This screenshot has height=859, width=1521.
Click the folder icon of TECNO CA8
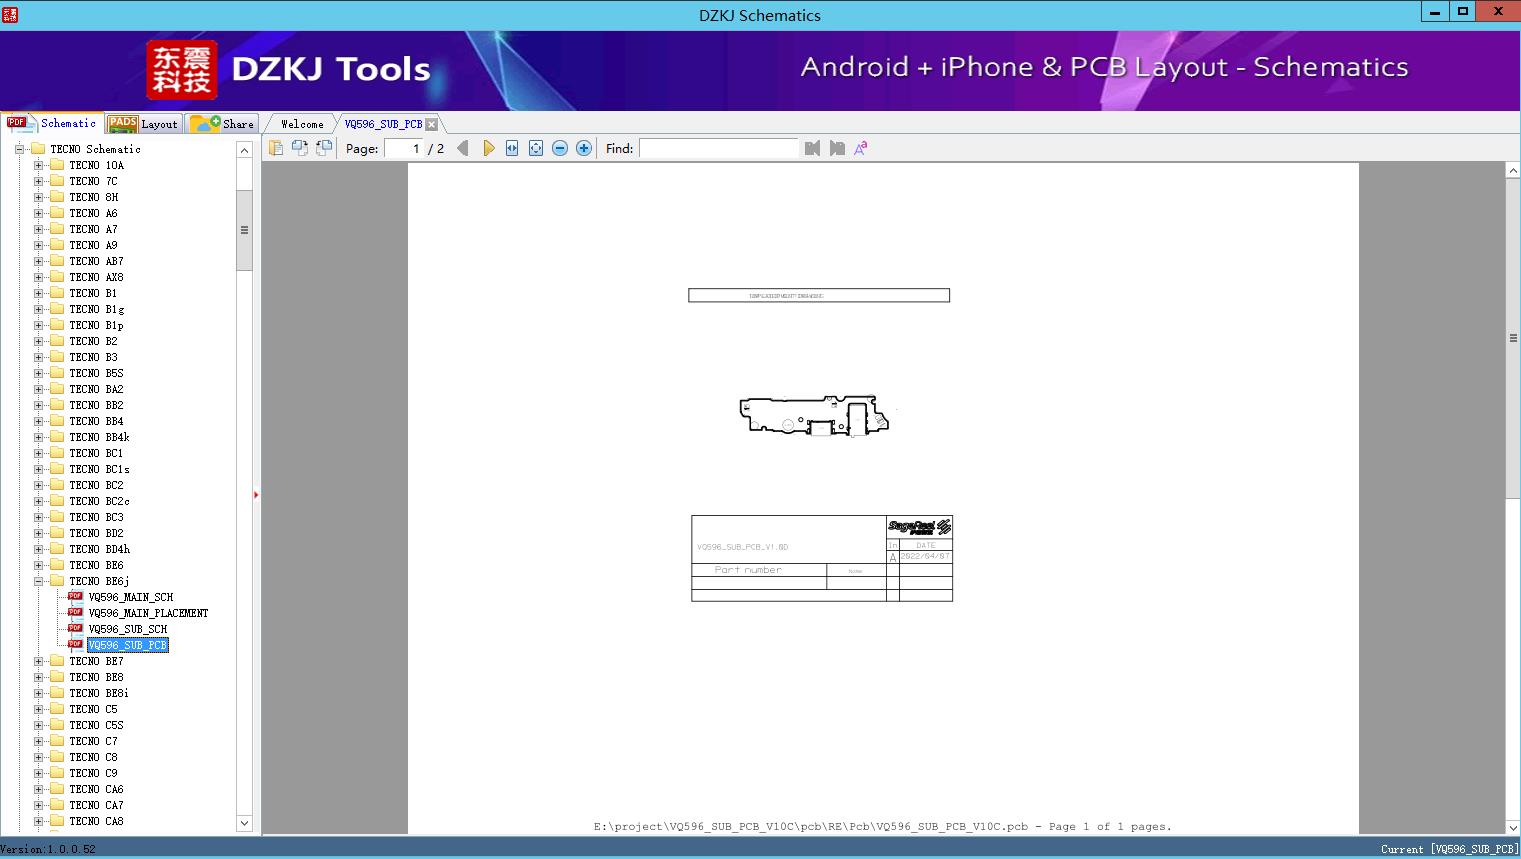coord(57,821)
